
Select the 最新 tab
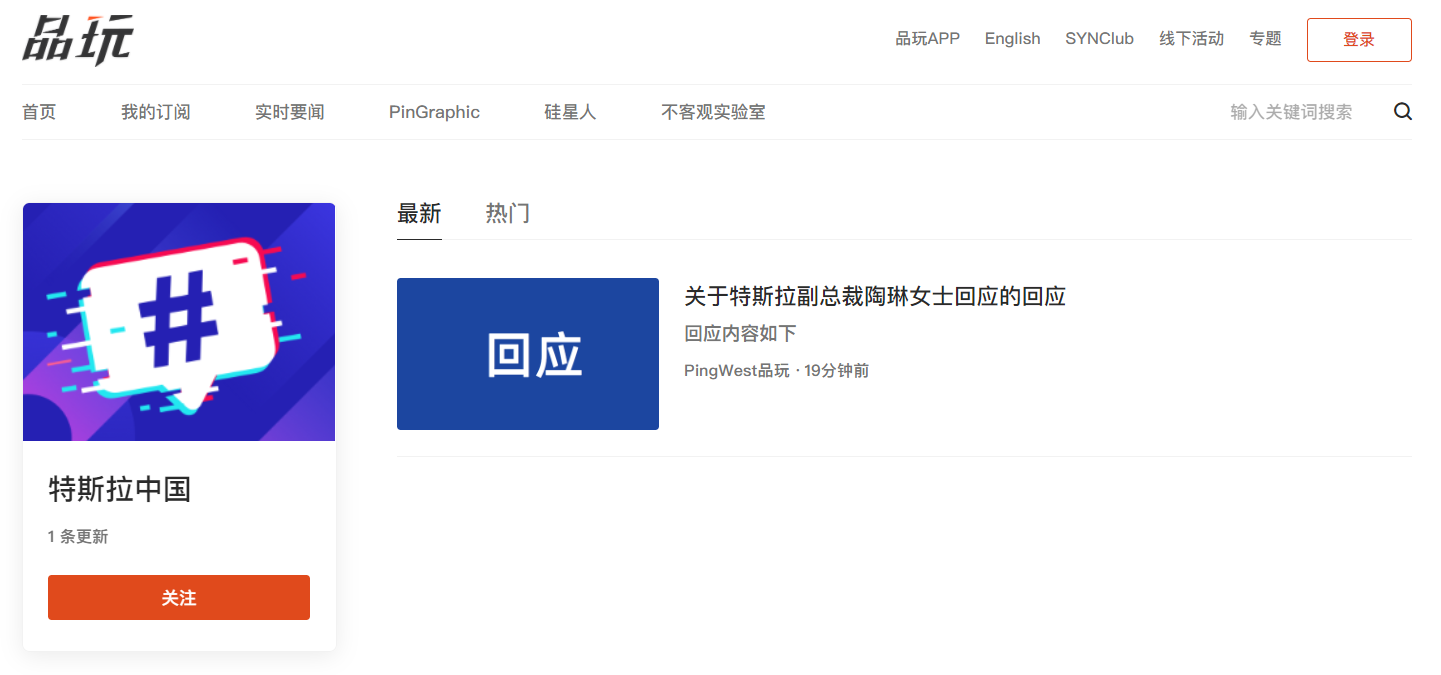click(419, 213)
